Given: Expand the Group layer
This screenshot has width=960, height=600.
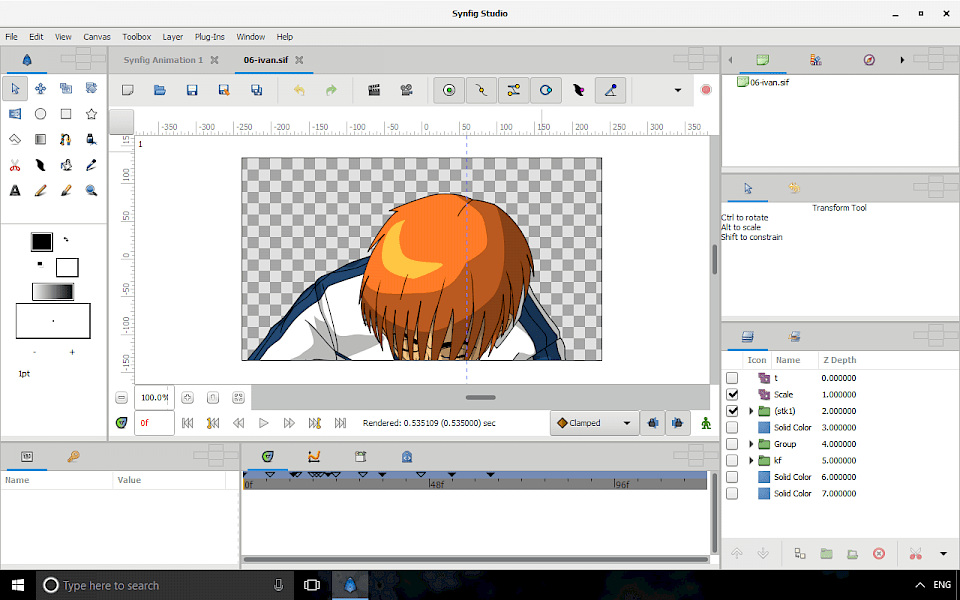Looking at the screenshot, I should click(x=751, y=444).
